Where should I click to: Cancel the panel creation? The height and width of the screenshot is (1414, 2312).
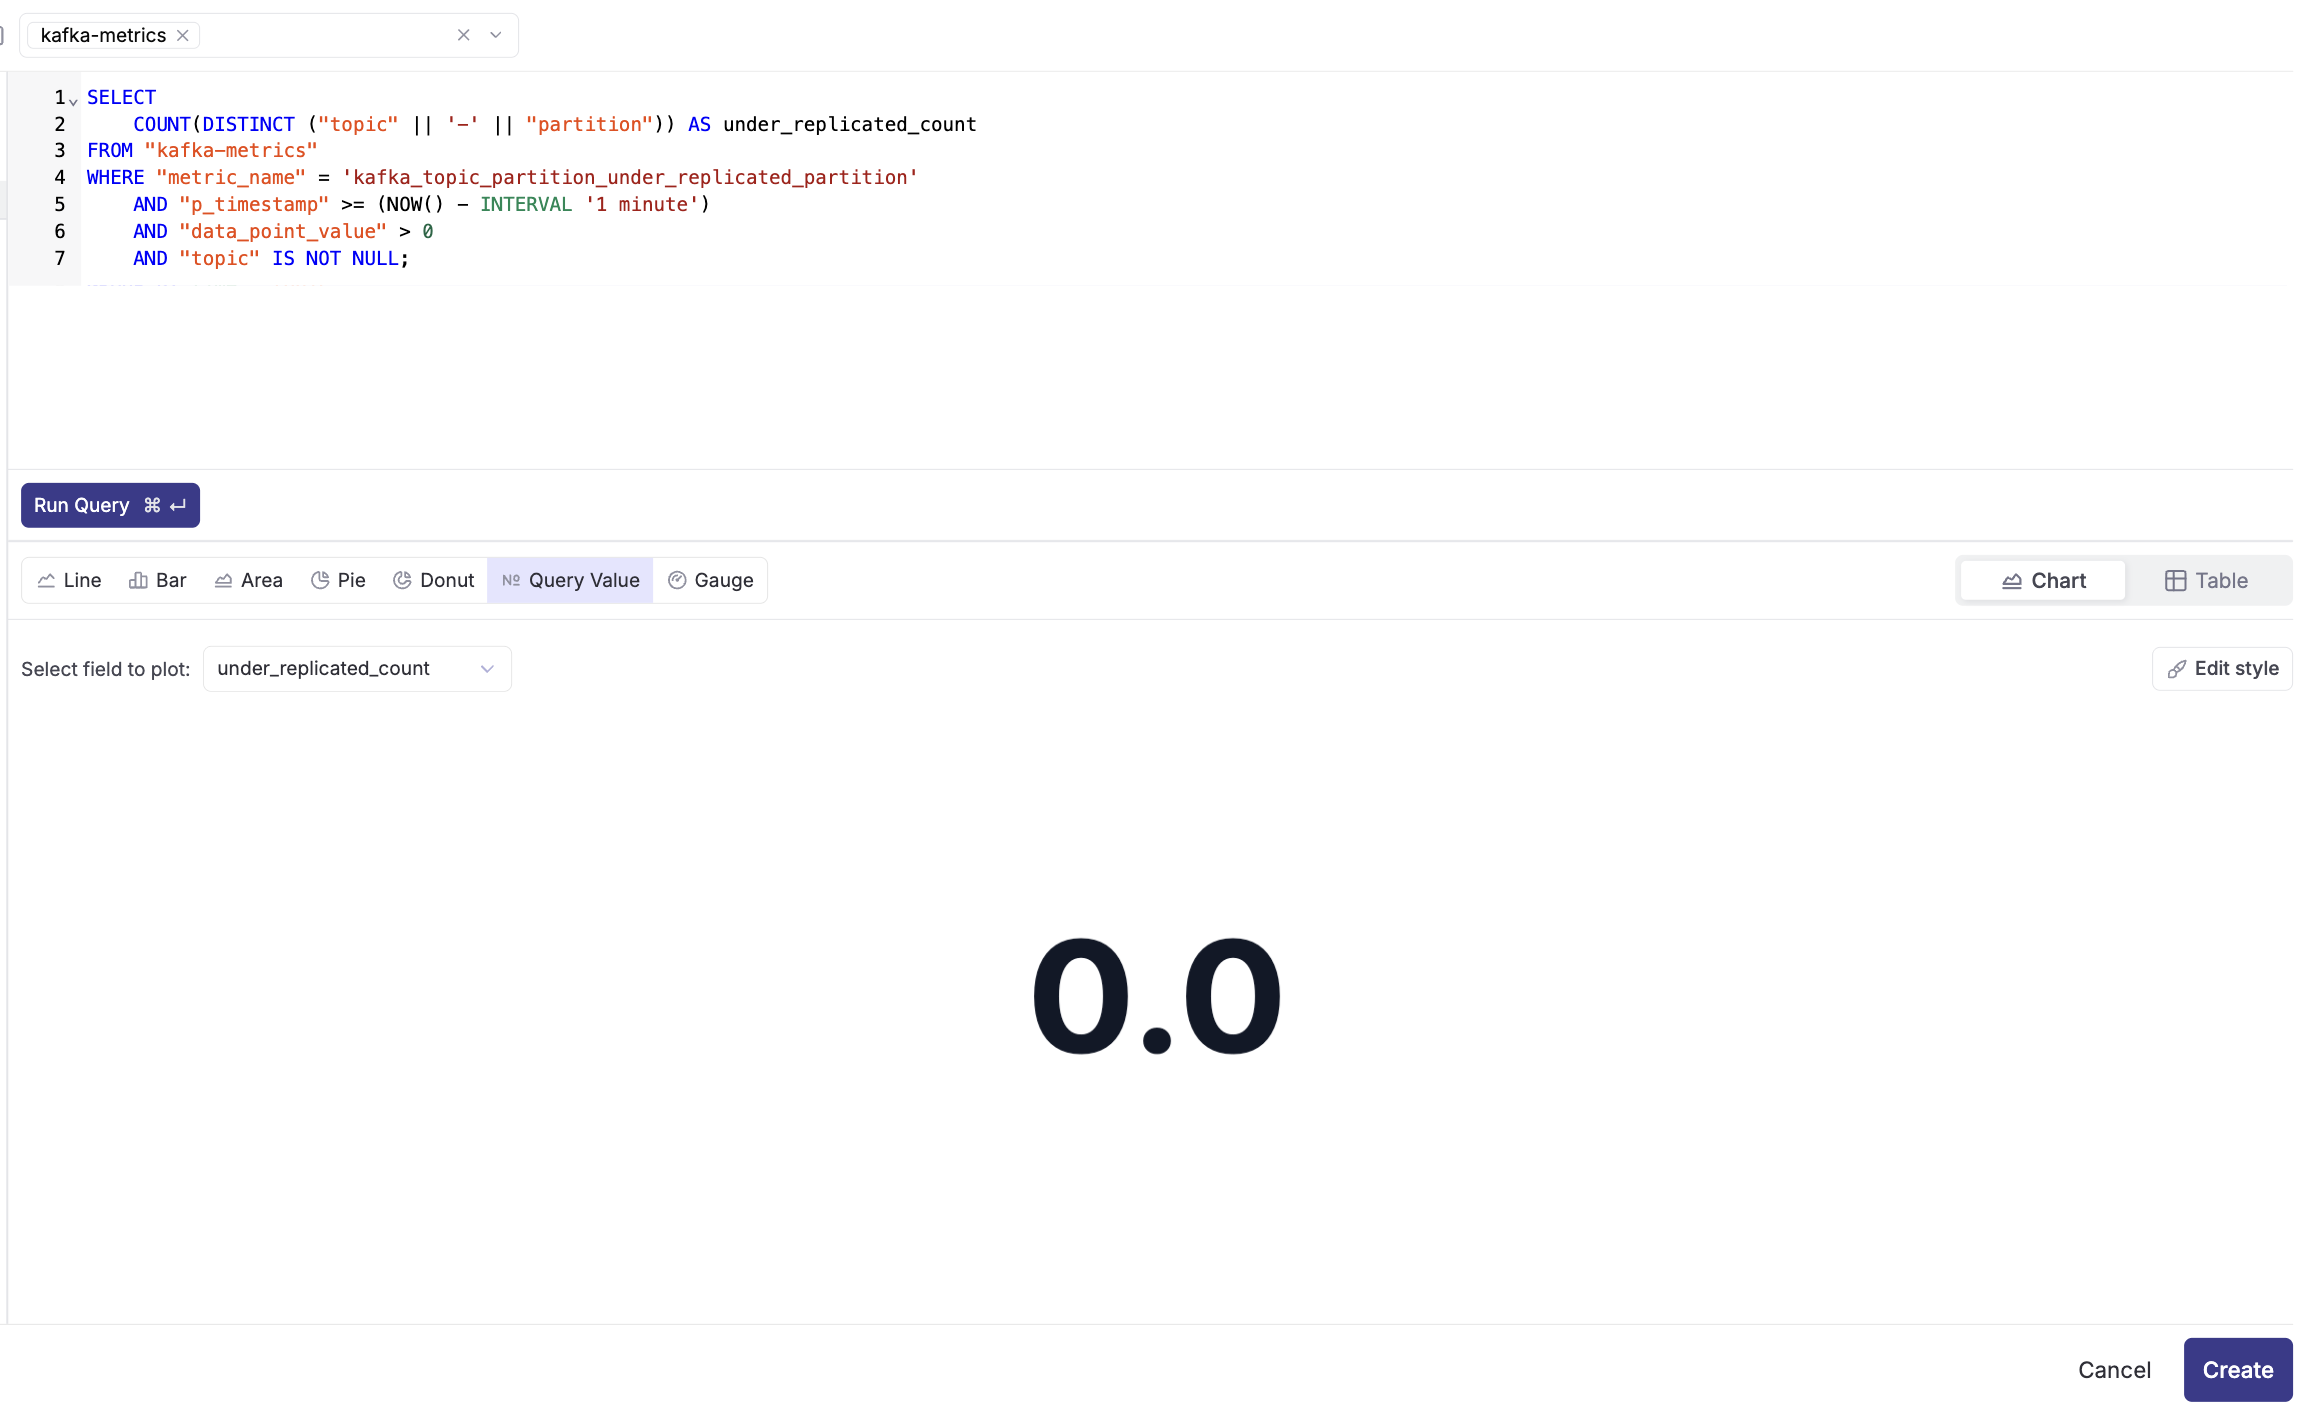click(2113, 1369)
